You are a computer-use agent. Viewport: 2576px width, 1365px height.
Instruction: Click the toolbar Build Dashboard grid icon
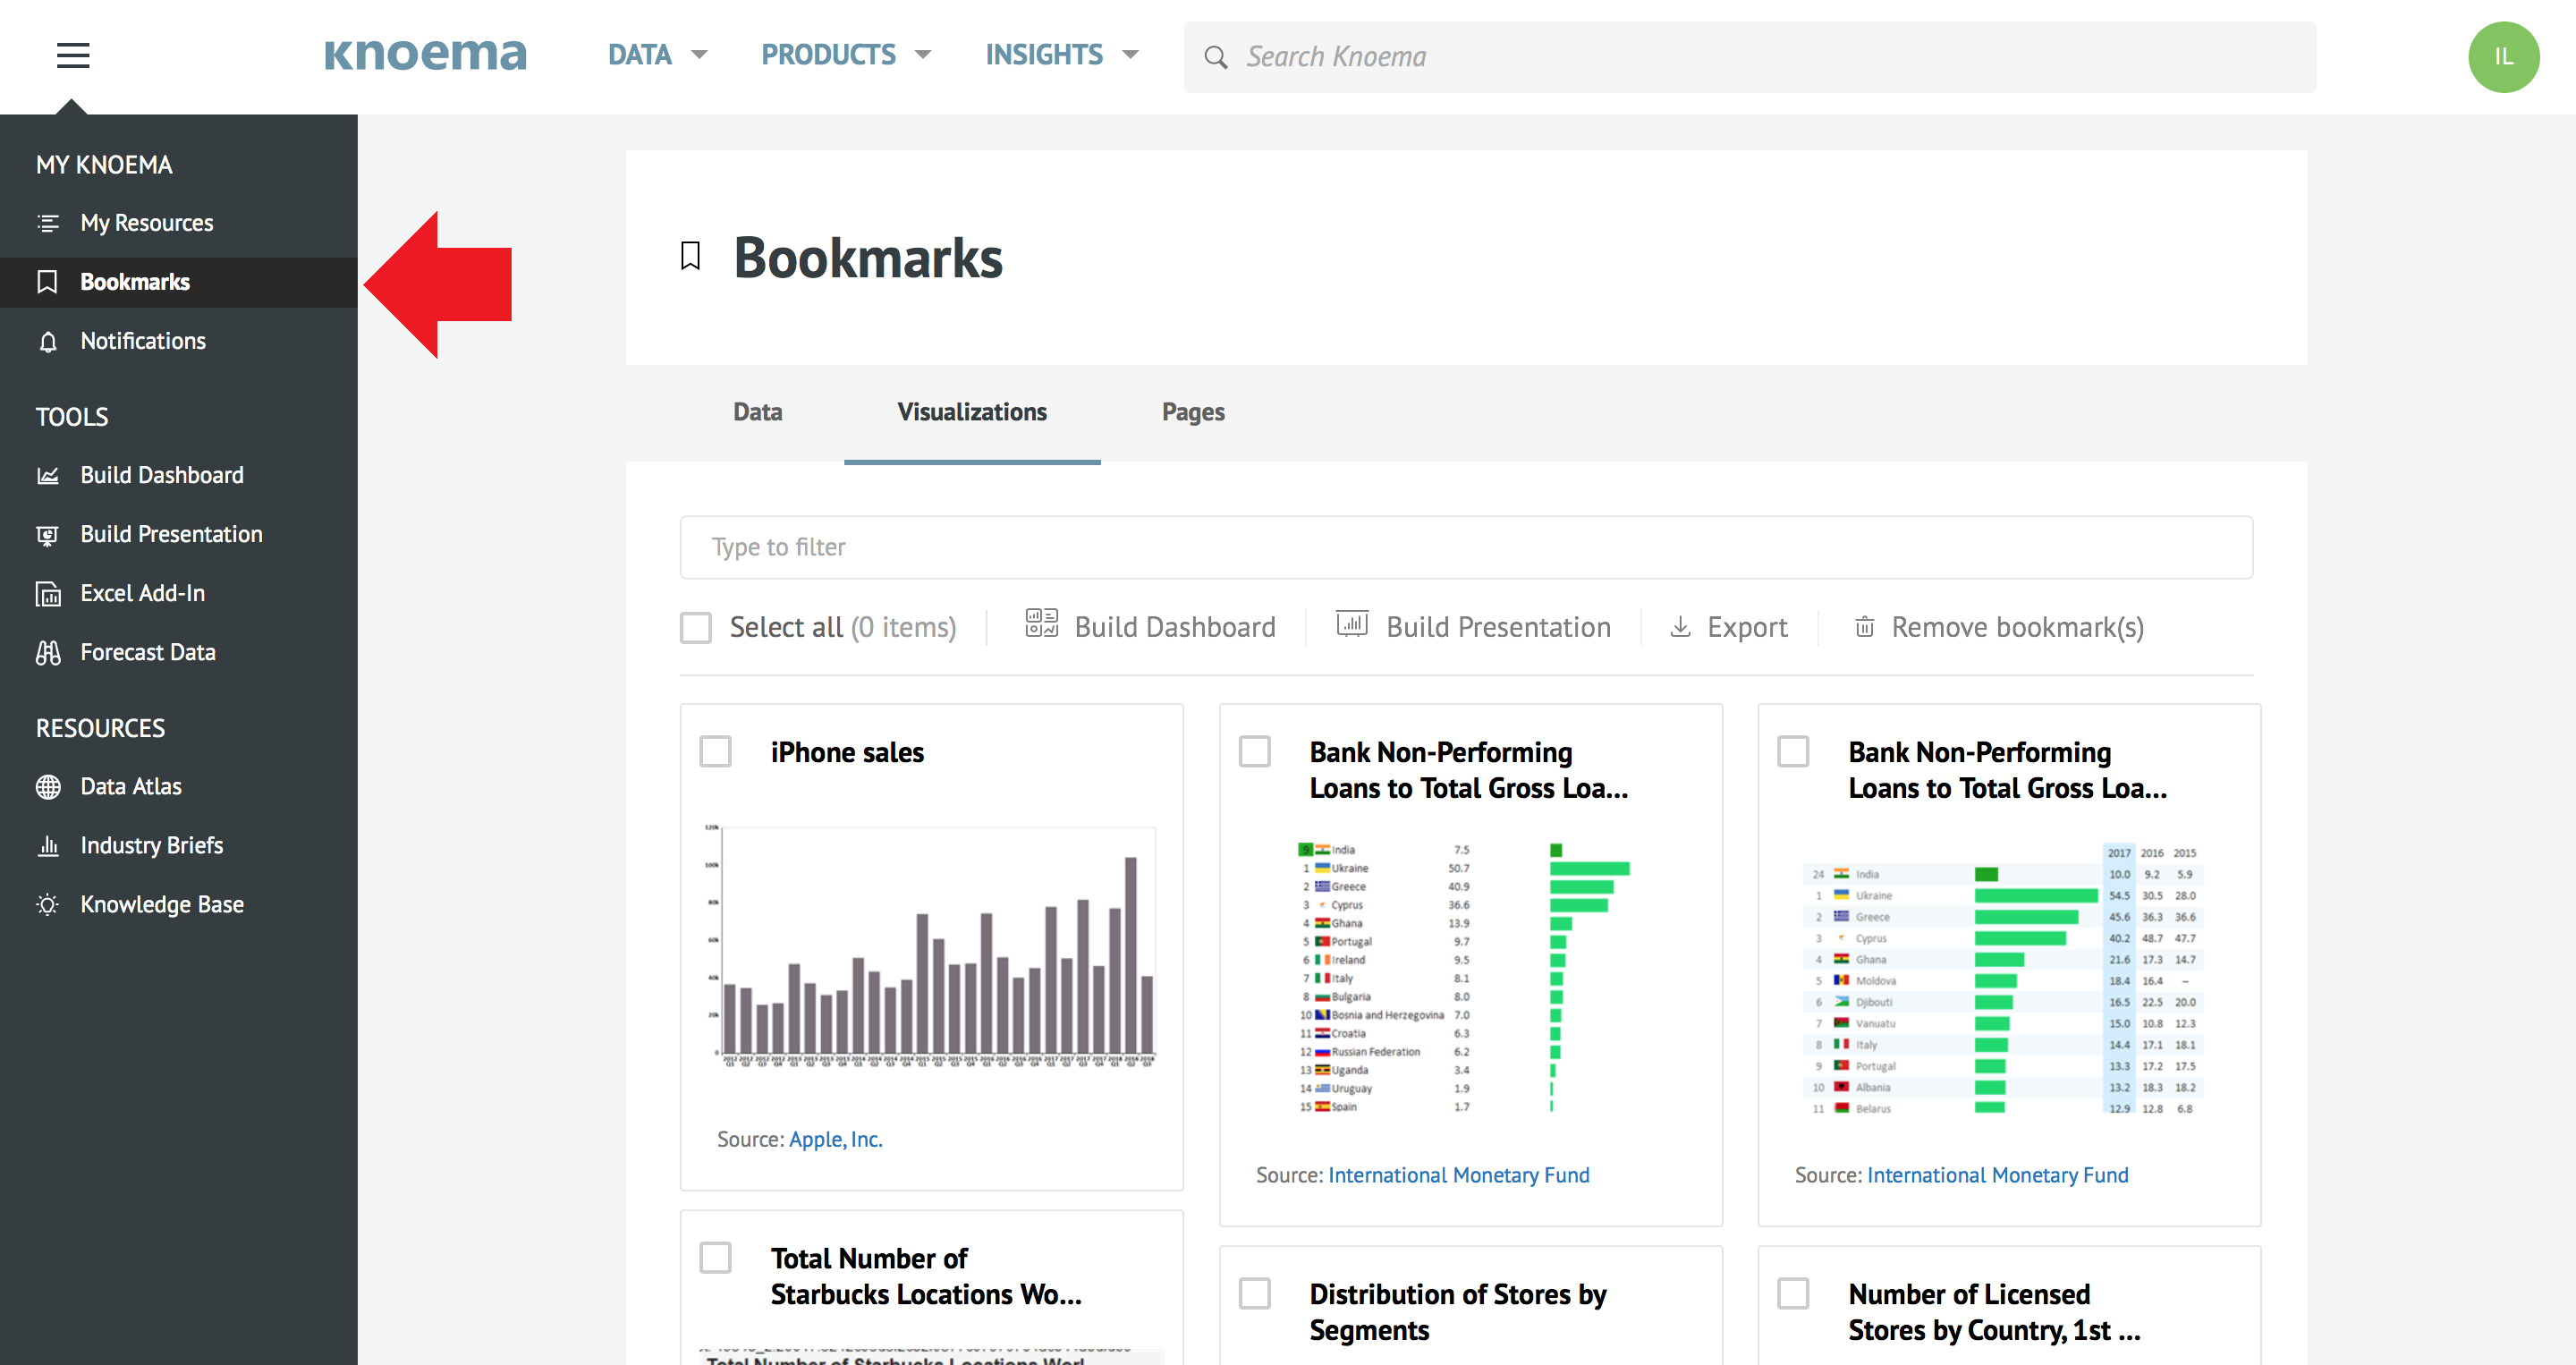click(1041, 623)
